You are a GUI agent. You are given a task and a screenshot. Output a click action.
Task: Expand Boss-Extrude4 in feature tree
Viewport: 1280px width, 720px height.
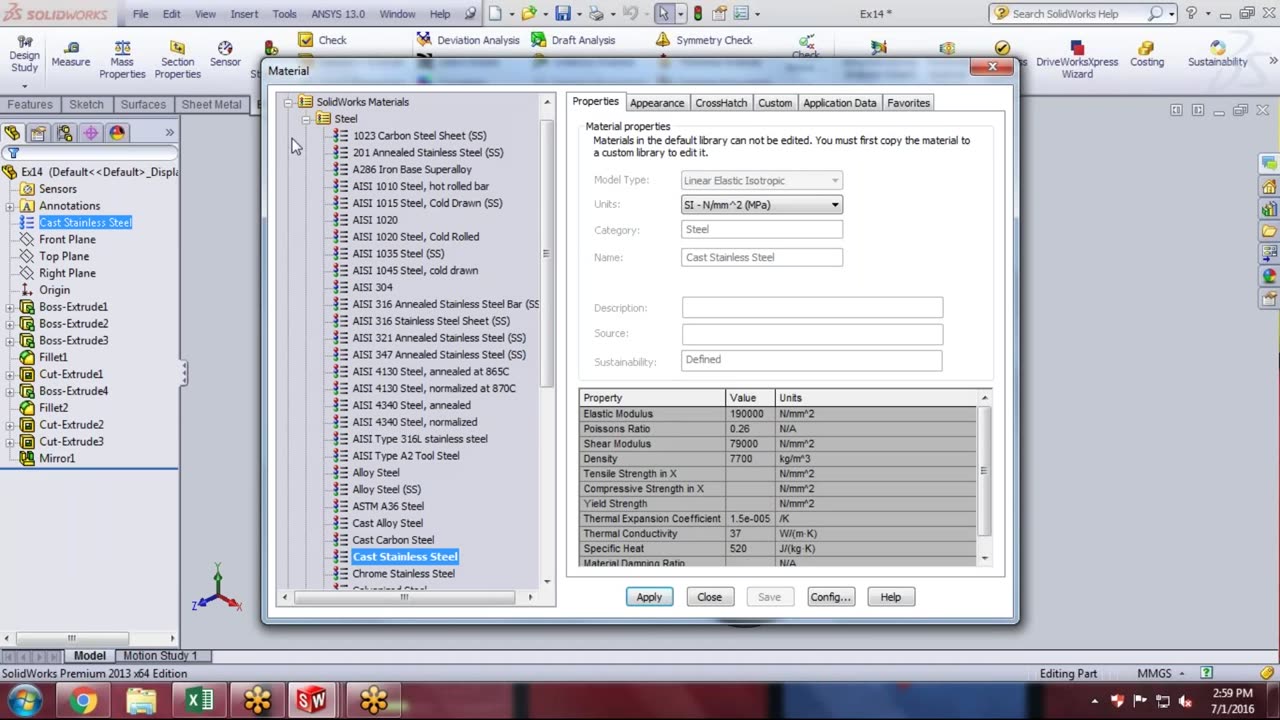click(10, 391)
